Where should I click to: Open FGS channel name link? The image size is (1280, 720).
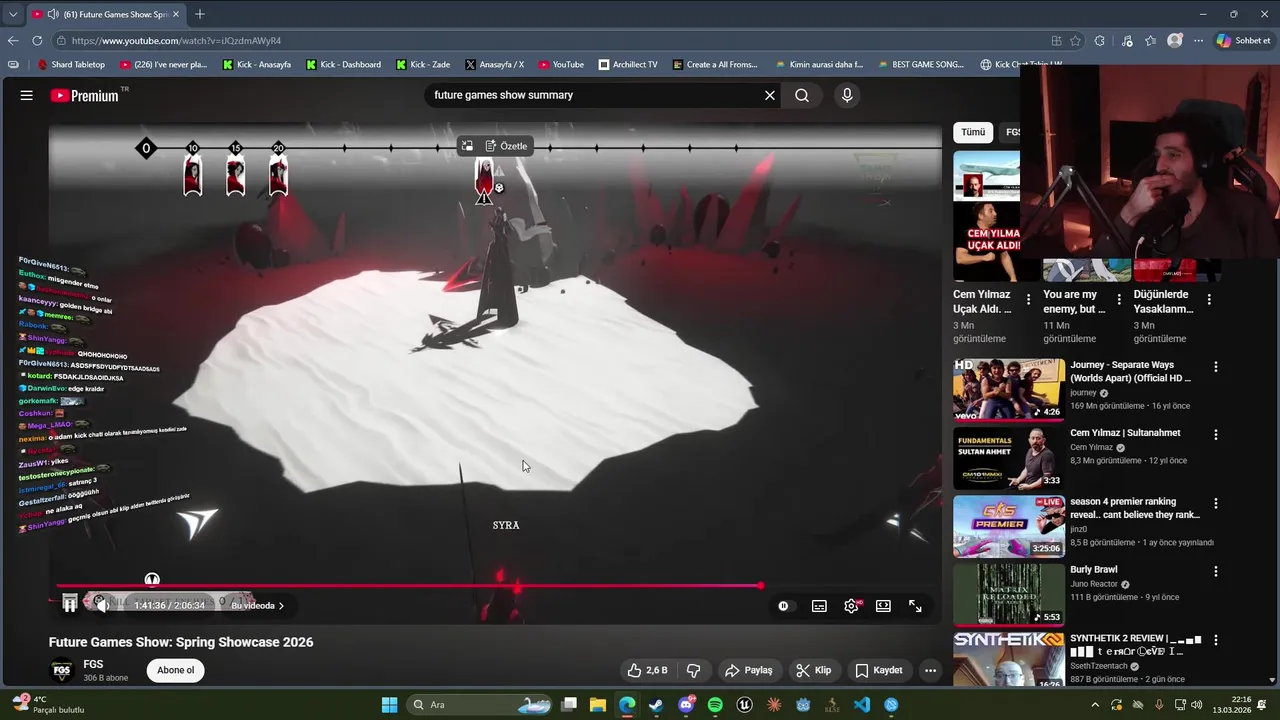click(93, 664)
